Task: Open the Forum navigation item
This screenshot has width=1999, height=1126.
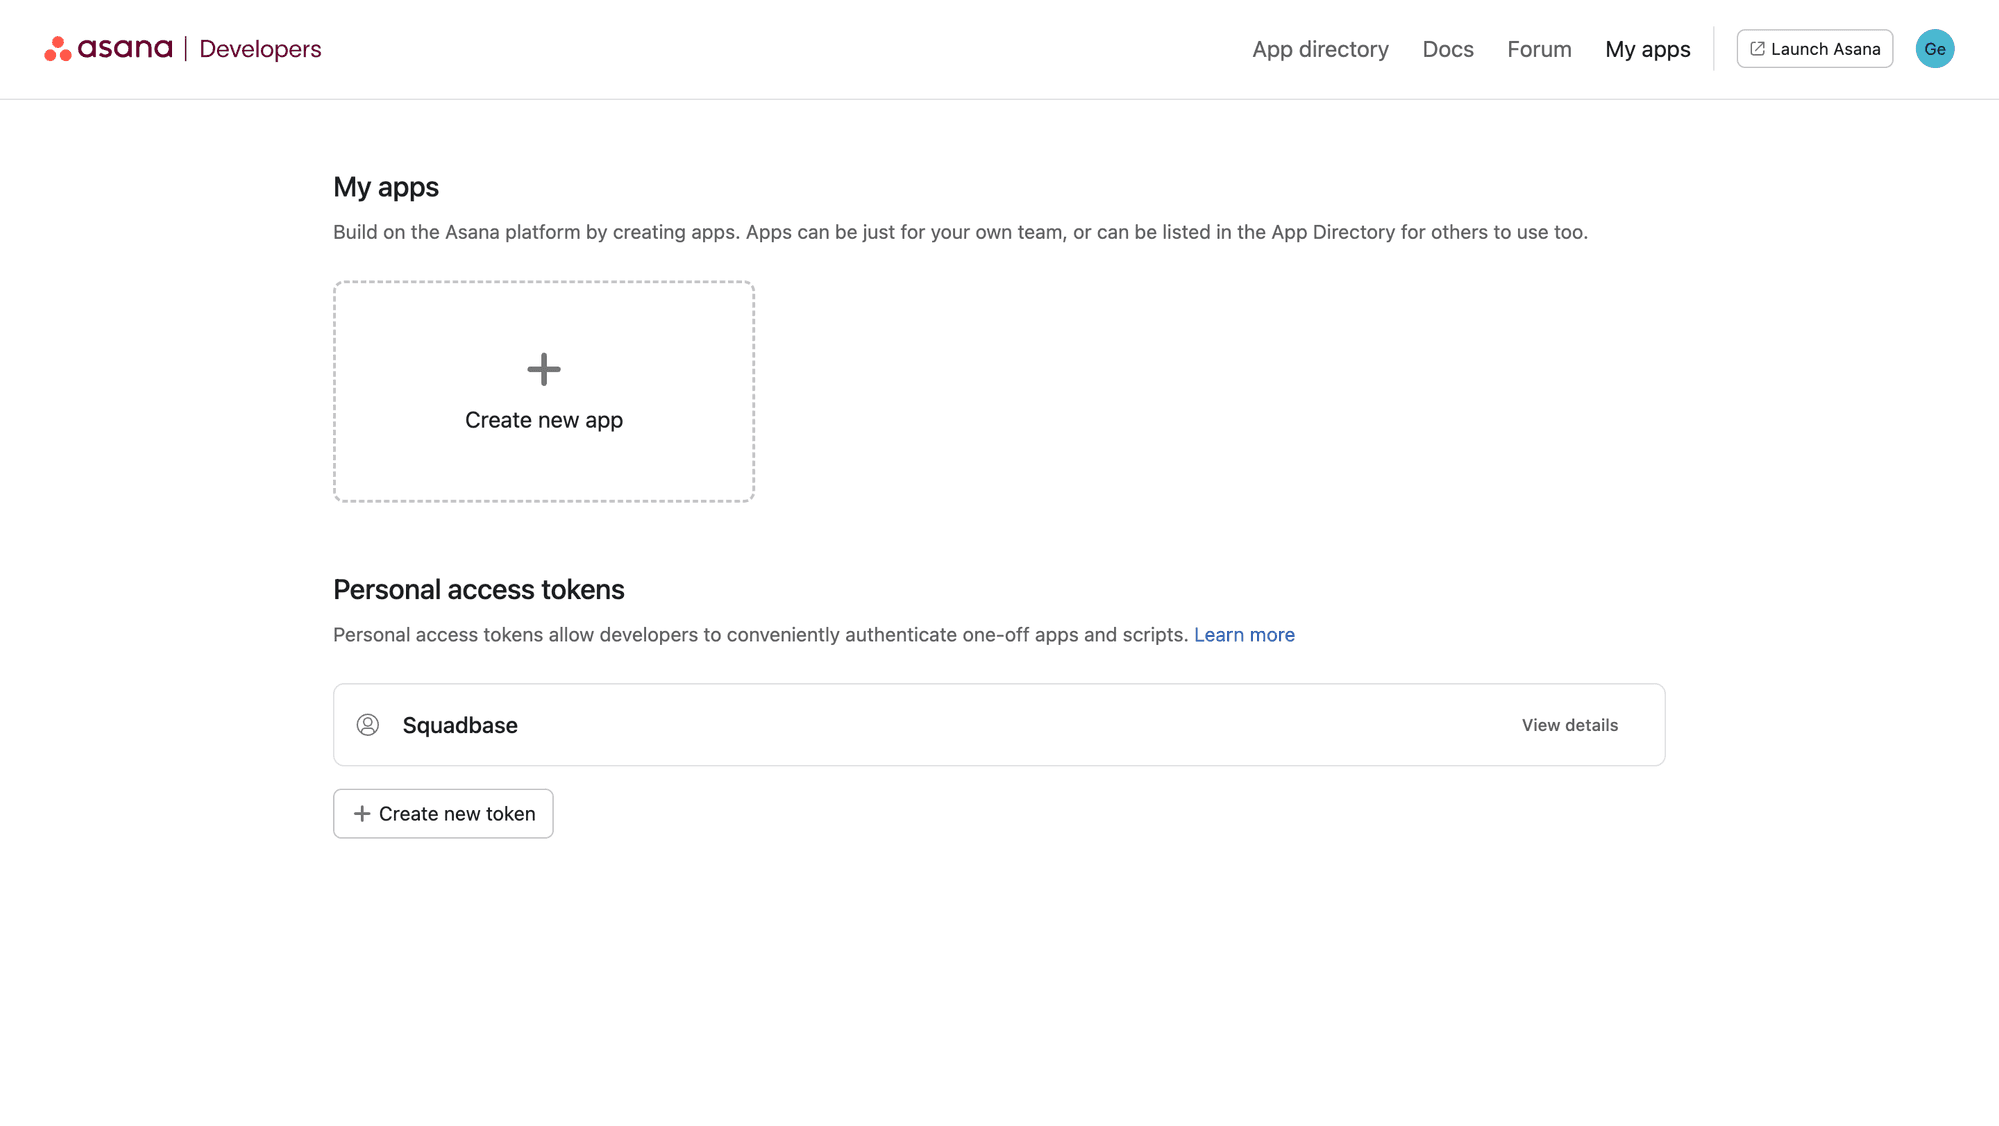Action: click(1538, 48)
